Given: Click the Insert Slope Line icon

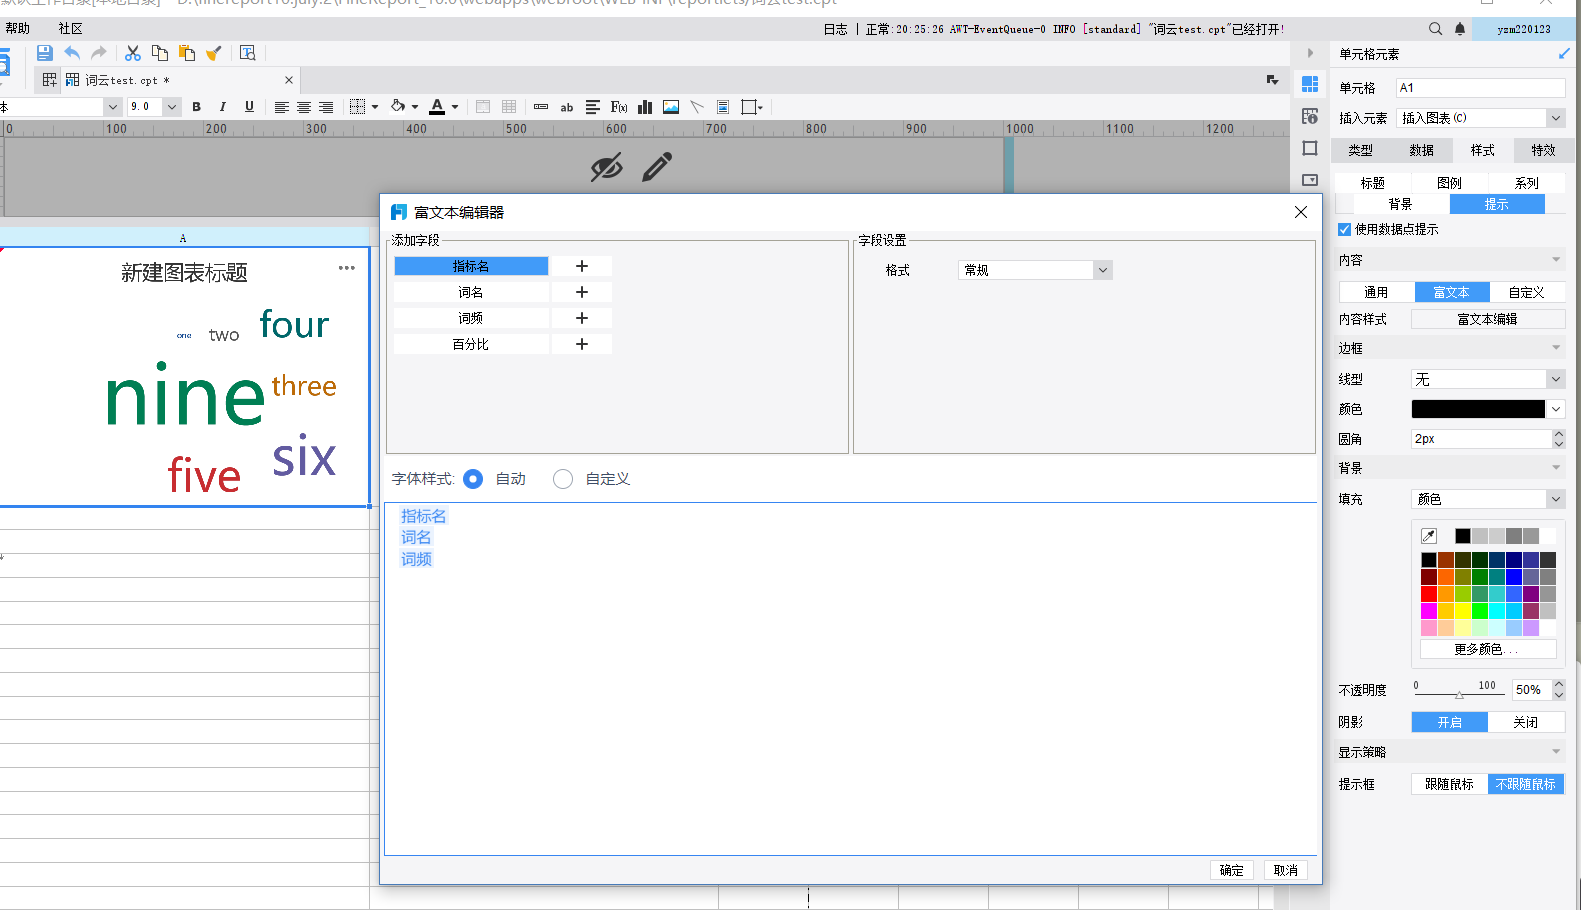Looking at the screenshot, I should 697,107.
